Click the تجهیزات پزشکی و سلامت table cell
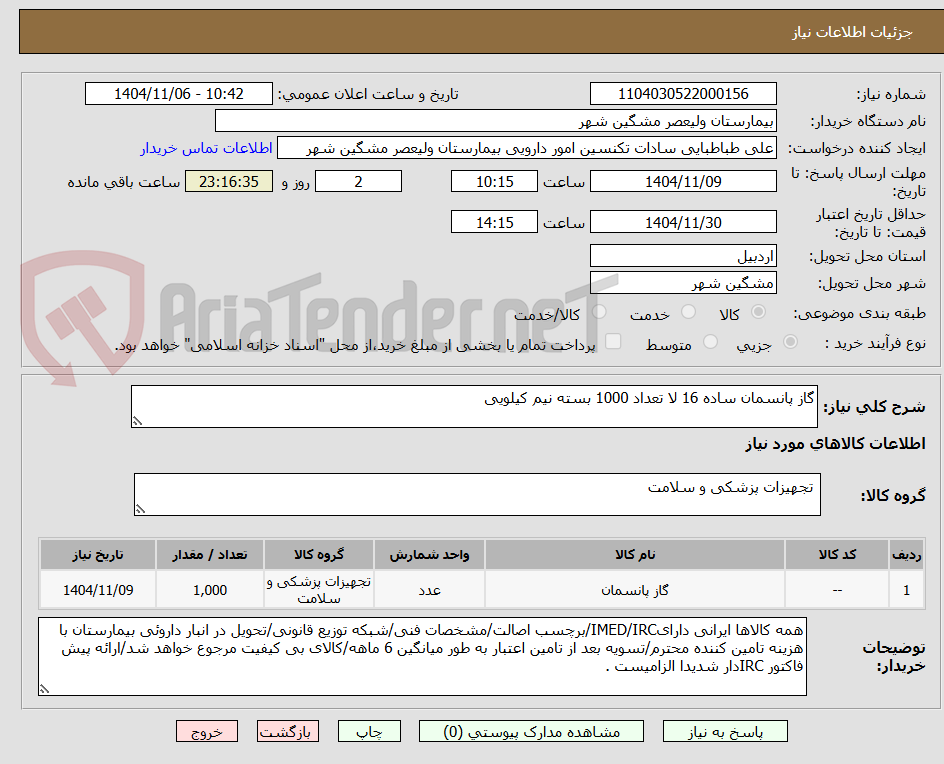 (x=318, y=590)
